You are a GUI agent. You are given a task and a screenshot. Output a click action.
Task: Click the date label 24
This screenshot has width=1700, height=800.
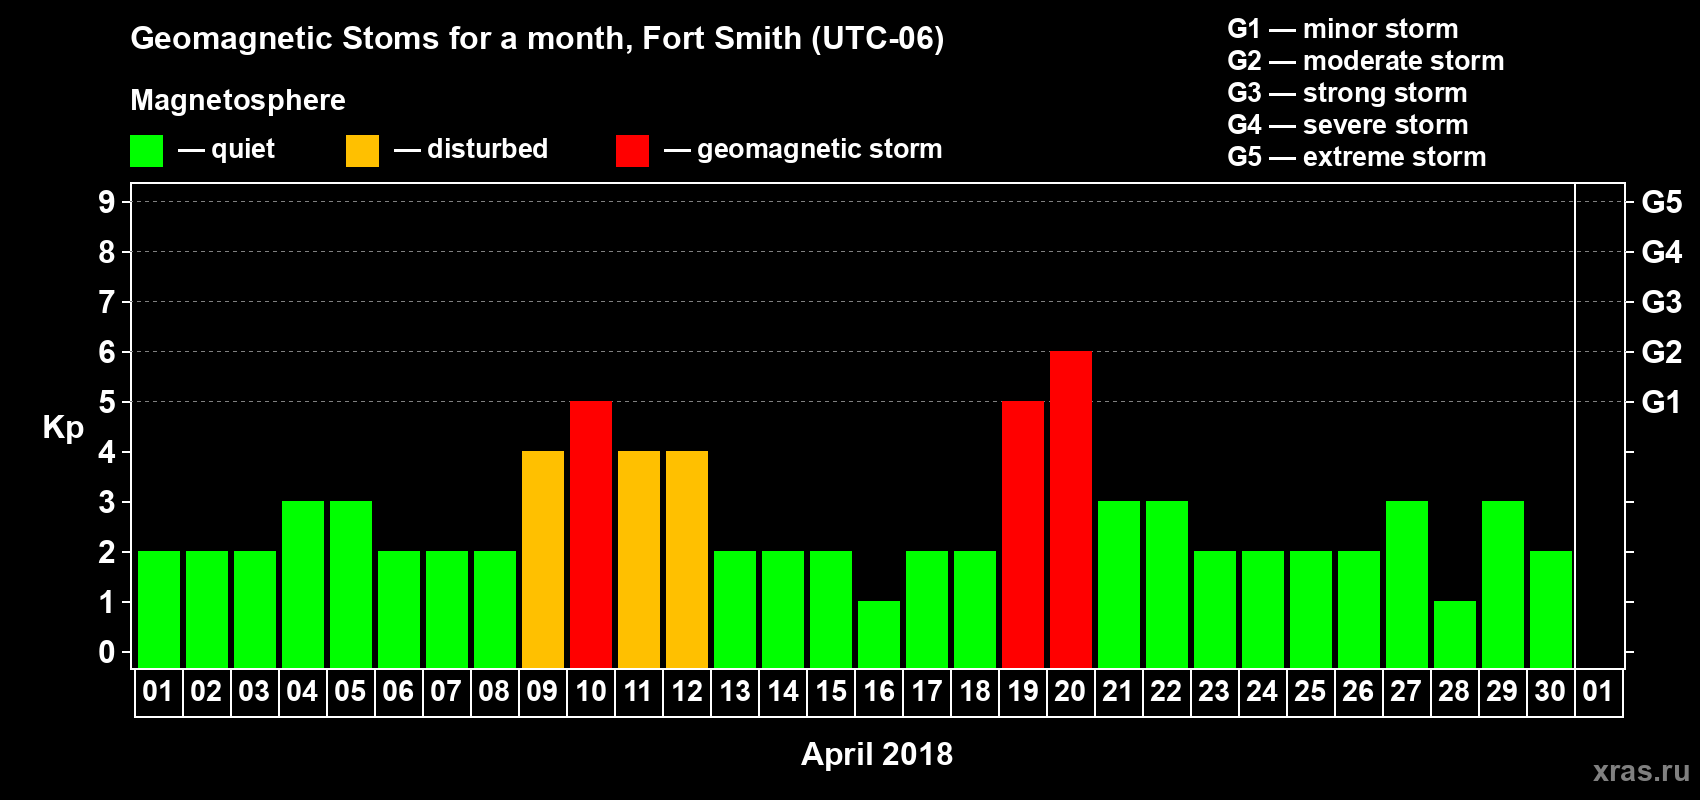coord(1262,691)
